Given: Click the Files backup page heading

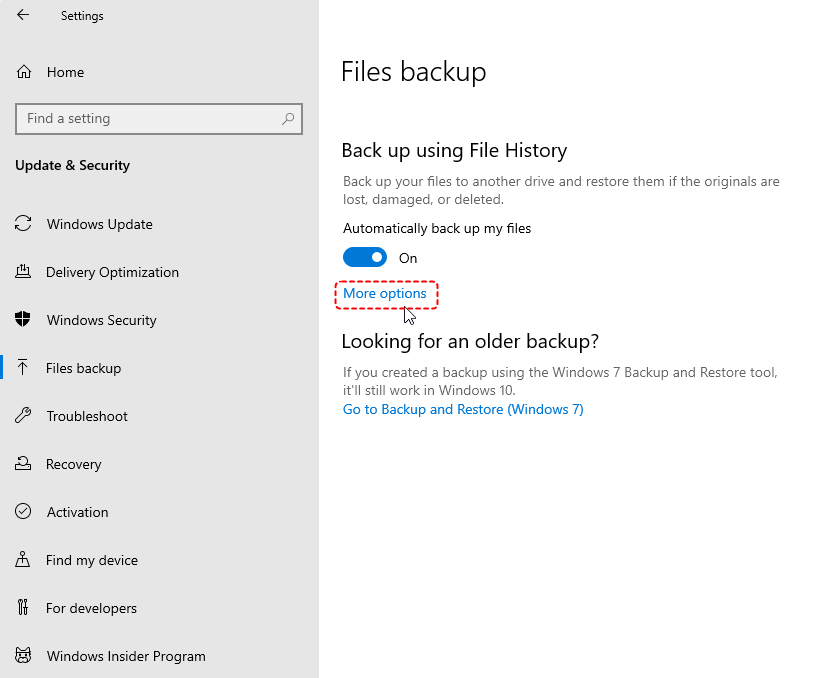Looking at the screenshot, I should [x=414, y=72].
